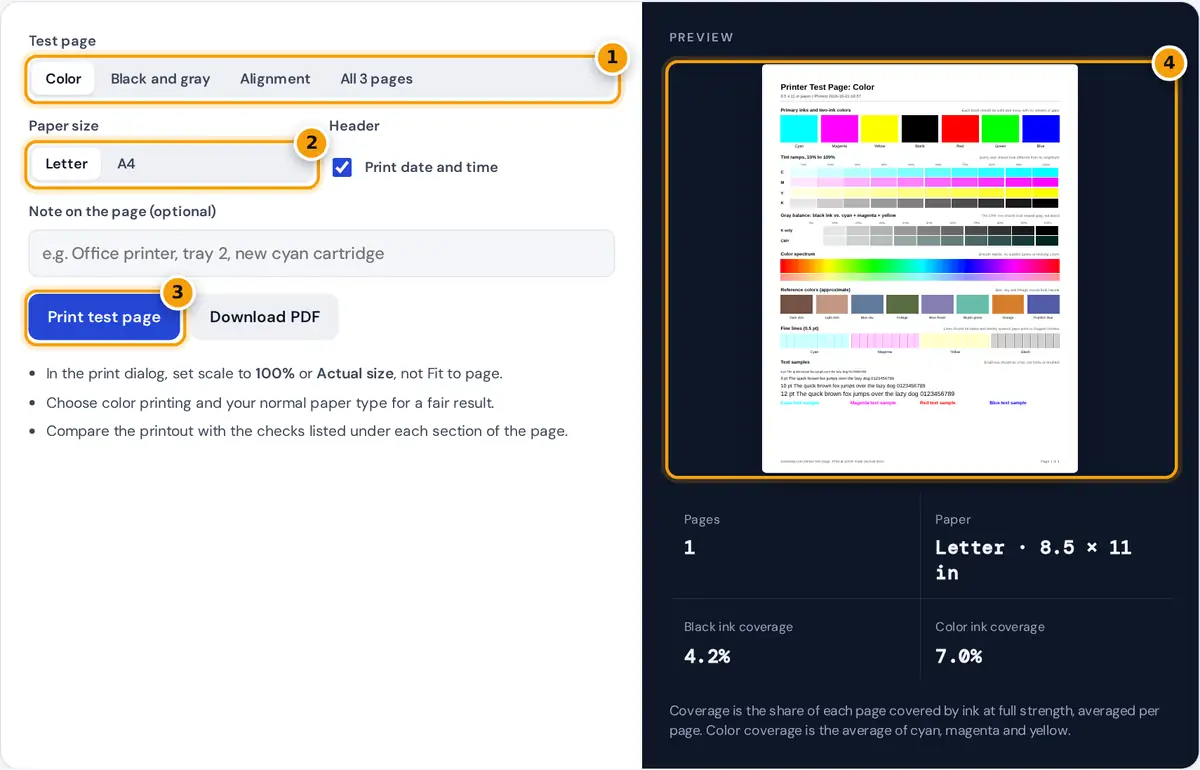Click the tip about choosing color printing
Viewport: 1200px width, 770px height.
pyautogui.click(x=270, y=402)
